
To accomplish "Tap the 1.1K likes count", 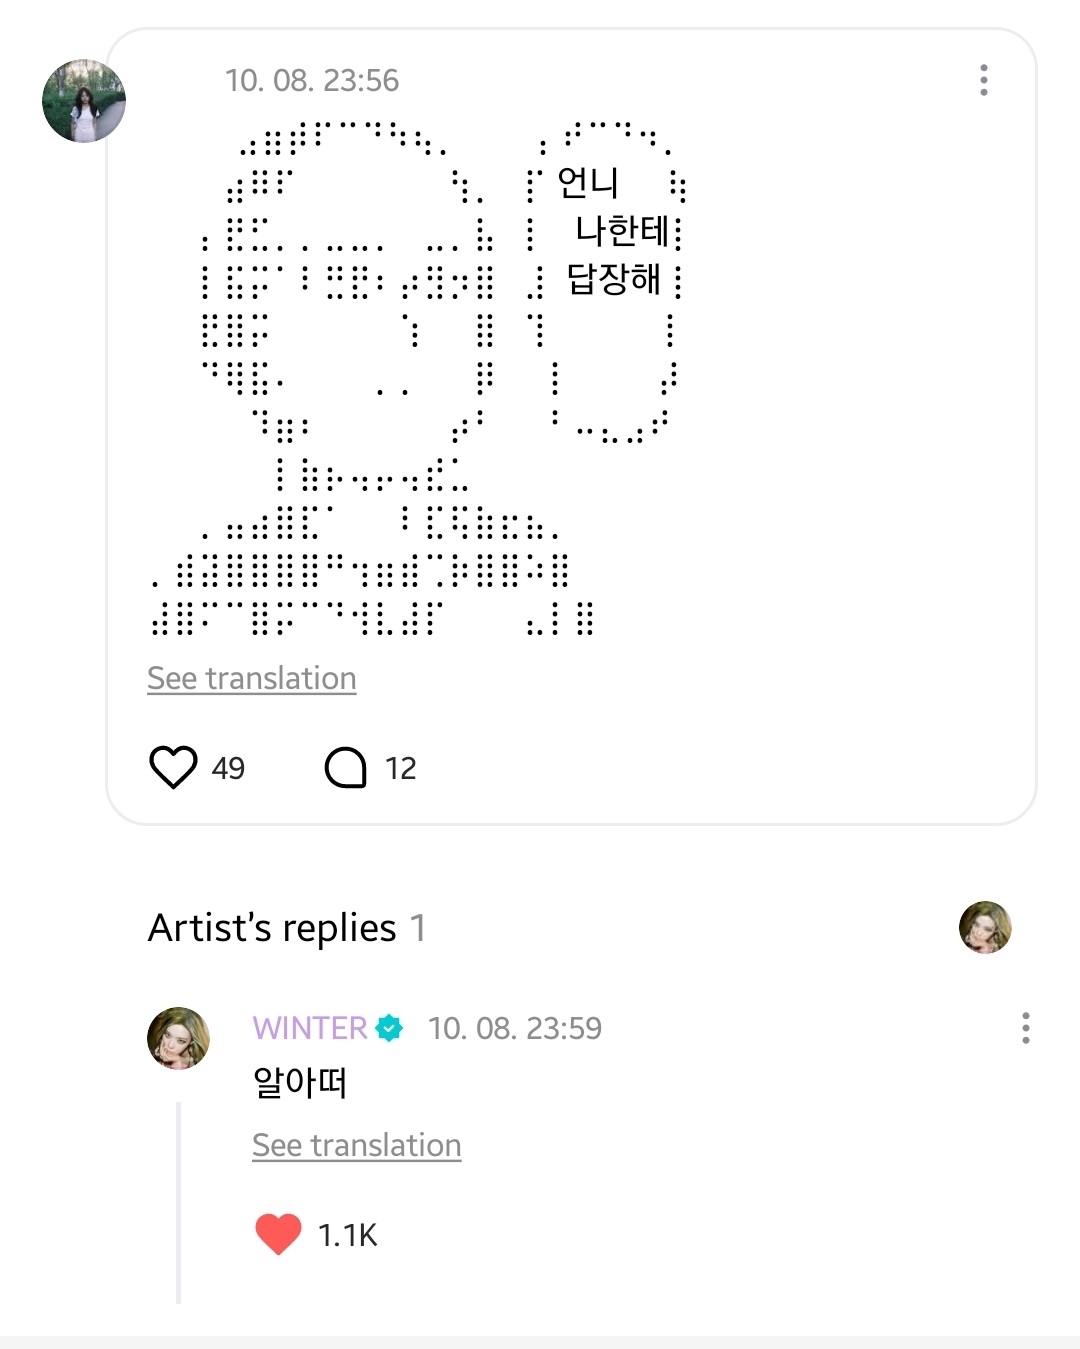I will coord(347,1235).
